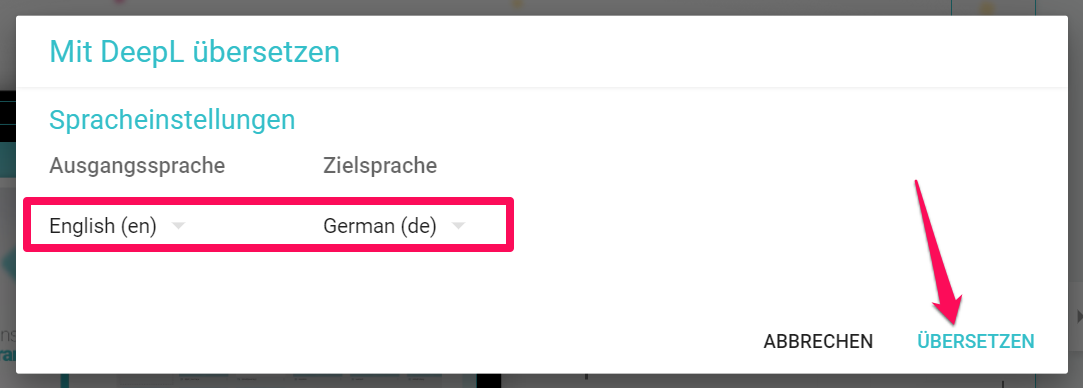Click the Spracheinstellungen section heading
The width and height of the screenshot is (1083, 388).
point(172,120)
